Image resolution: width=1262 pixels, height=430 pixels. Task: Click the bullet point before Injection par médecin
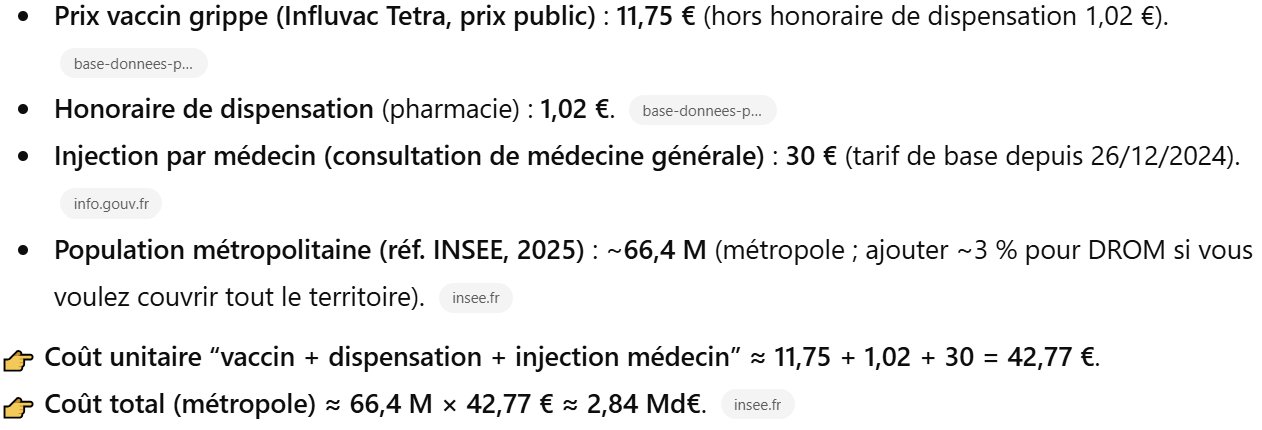(23, 158)
